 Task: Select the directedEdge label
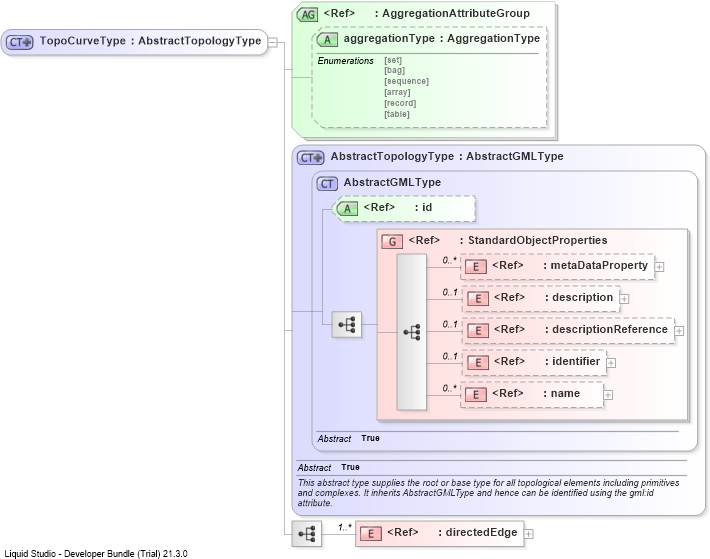coord(481,533)
